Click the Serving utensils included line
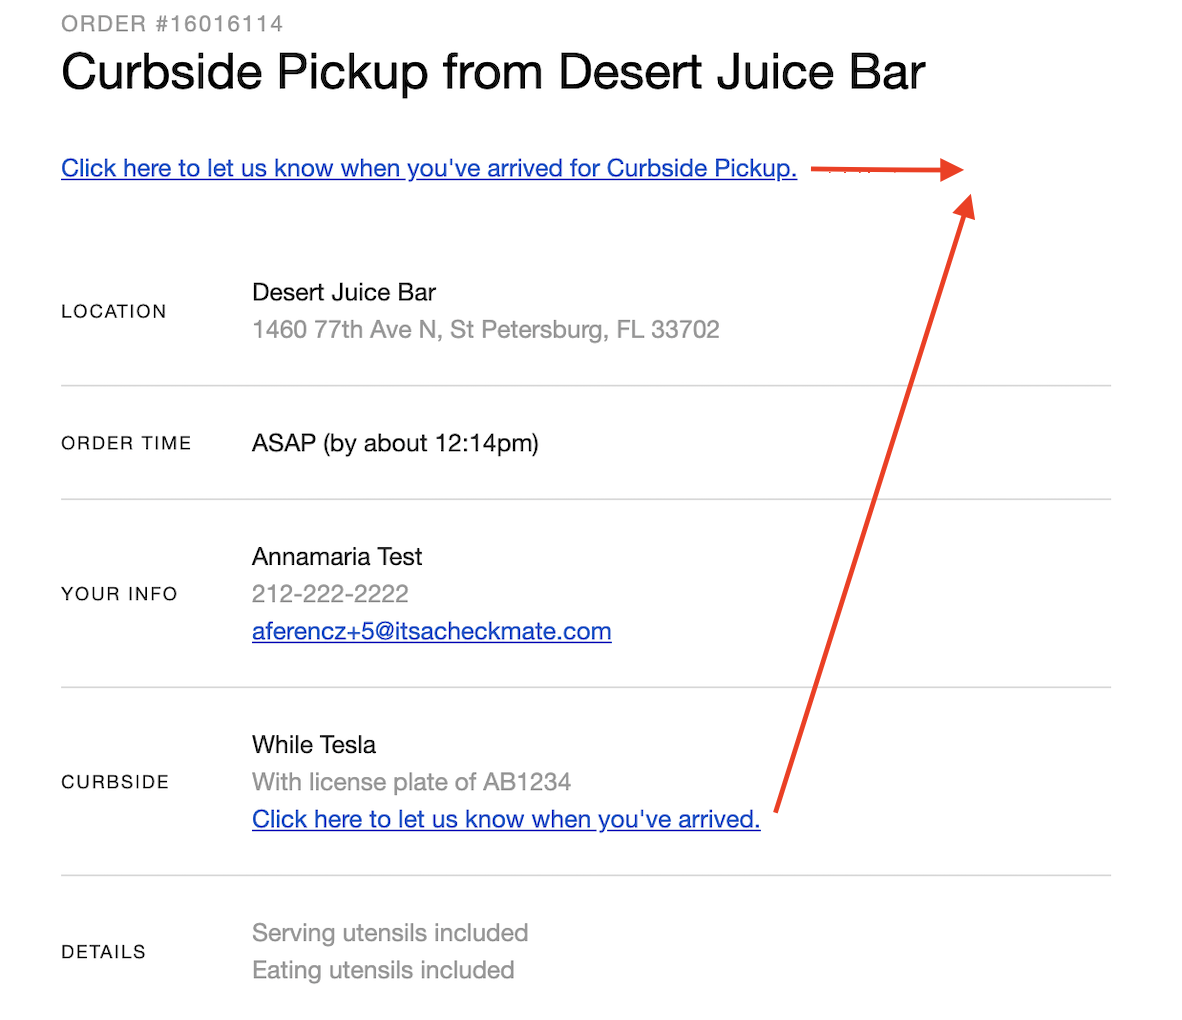The height and width of the screenshot is (1020, 1182). [390, 933]
